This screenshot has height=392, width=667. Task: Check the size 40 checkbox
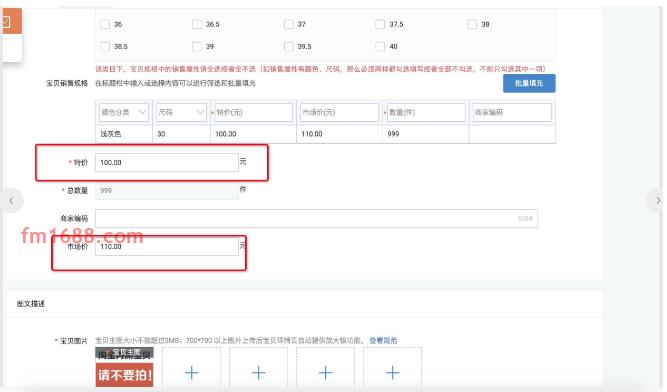pos(380,46)
